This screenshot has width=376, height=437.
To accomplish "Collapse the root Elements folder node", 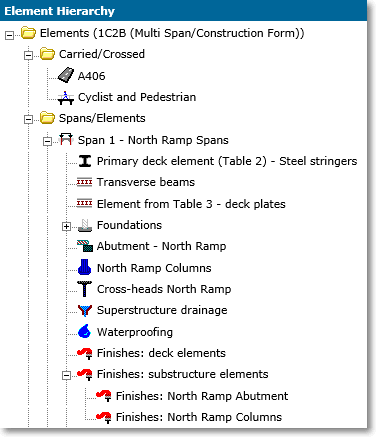I will point(10,35).
